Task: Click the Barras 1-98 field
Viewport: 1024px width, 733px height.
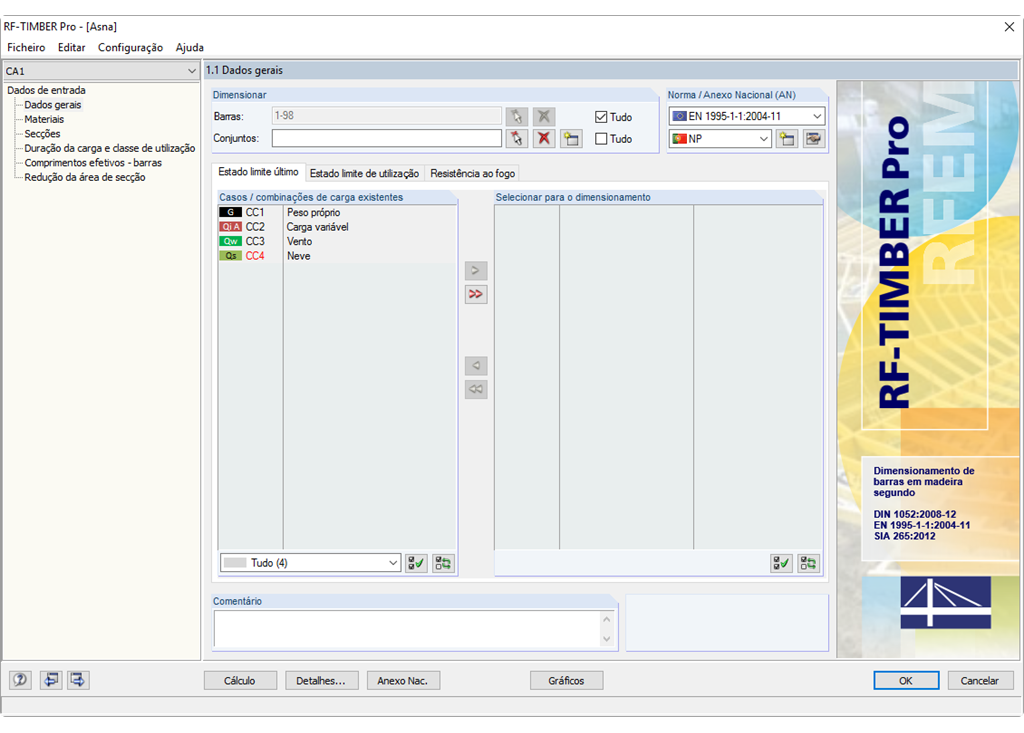Action: coord(387,116)
